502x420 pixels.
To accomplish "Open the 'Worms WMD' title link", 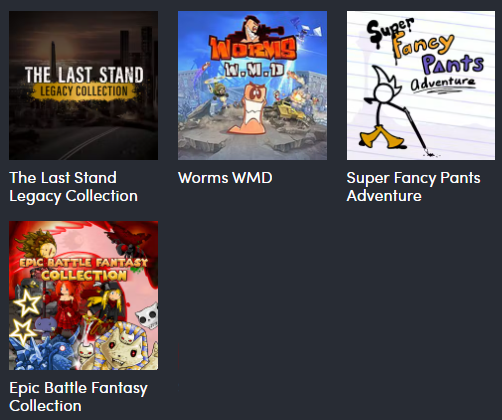I will pyautogui.click(x=225, y=178).
